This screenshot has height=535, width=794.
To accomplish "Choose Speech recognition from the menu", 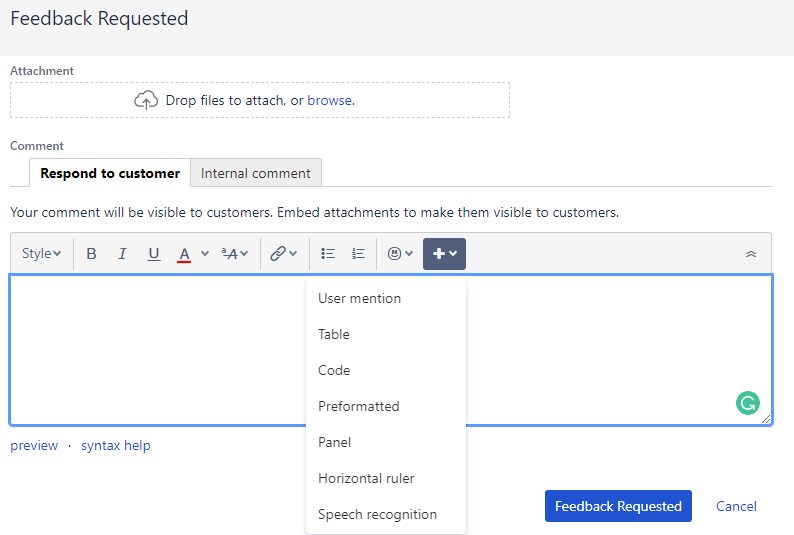I will [377, 514].
